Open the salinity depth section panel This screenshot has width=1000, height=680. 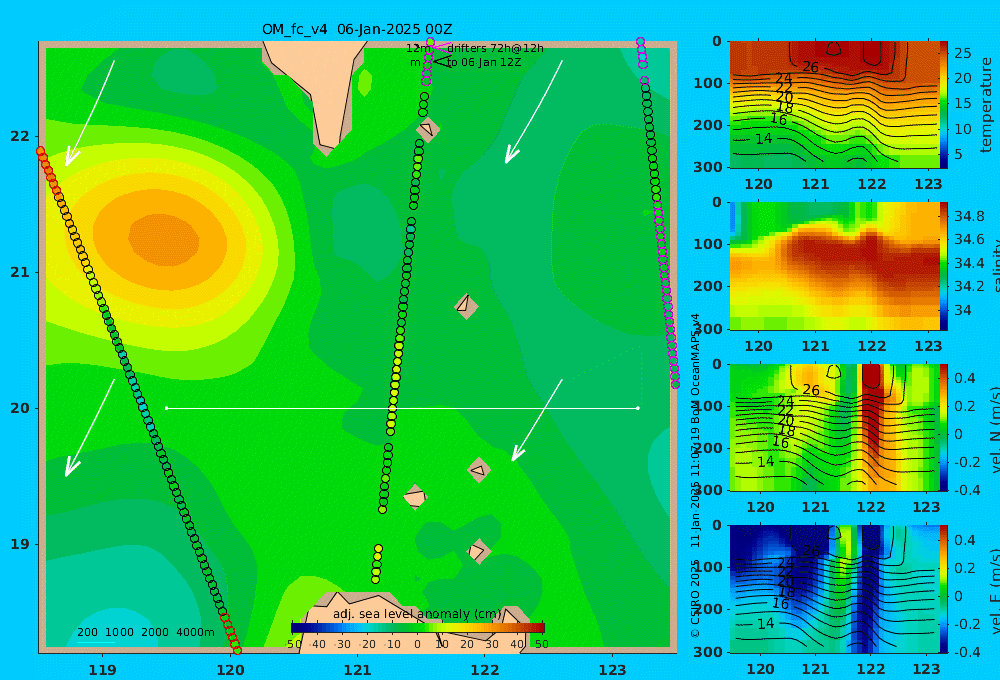(x=834, y=266)
